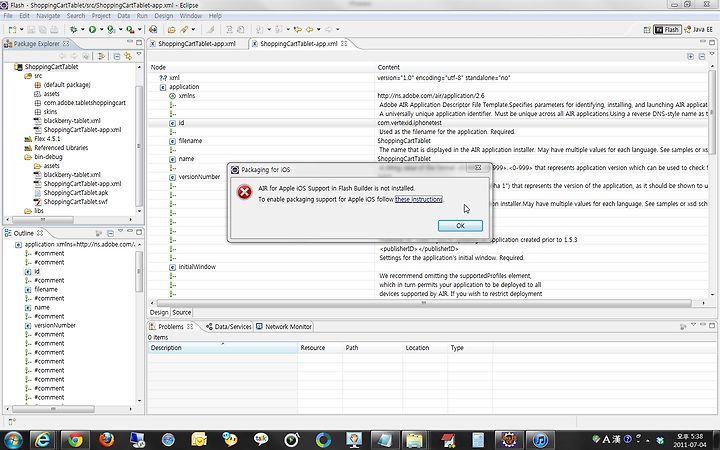Open the Network Monitor tab

[x=284, y=326]
